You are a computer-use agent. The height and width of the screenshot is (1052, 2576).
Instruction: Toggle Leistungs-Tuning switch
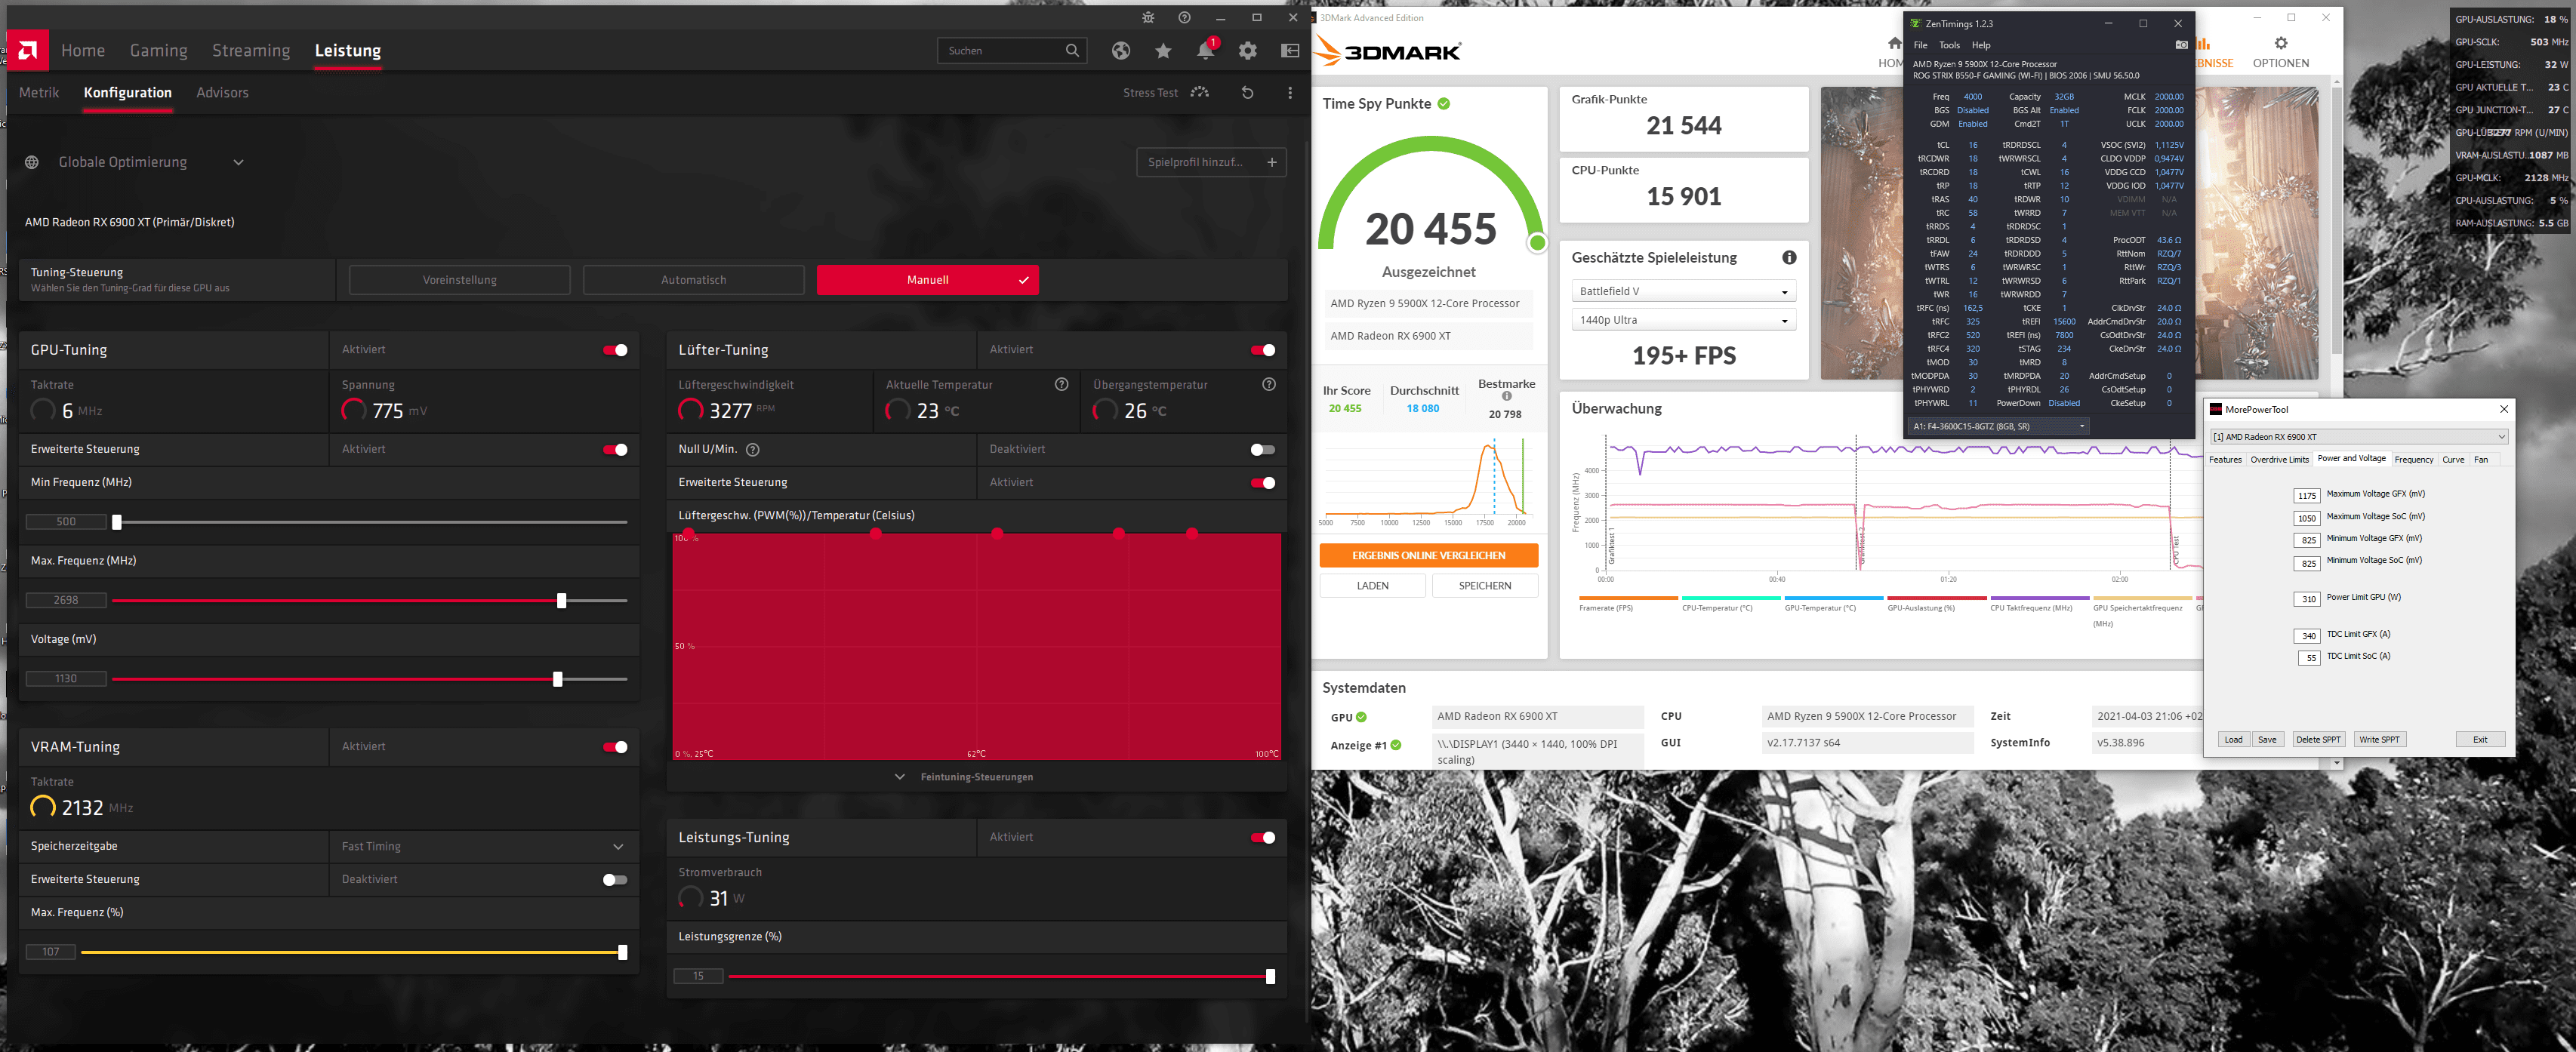pyautogui.click(x=1263, y=838)
